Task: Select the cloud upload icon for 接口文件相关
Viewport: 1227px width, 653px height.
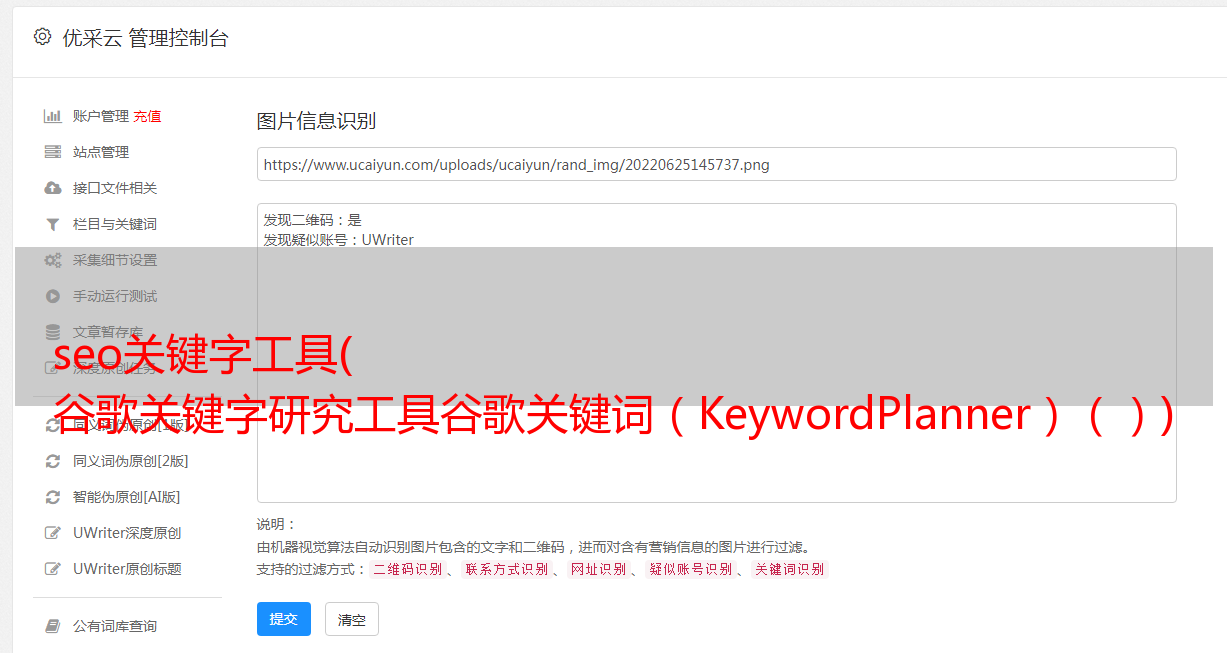Action: [53, 188]
